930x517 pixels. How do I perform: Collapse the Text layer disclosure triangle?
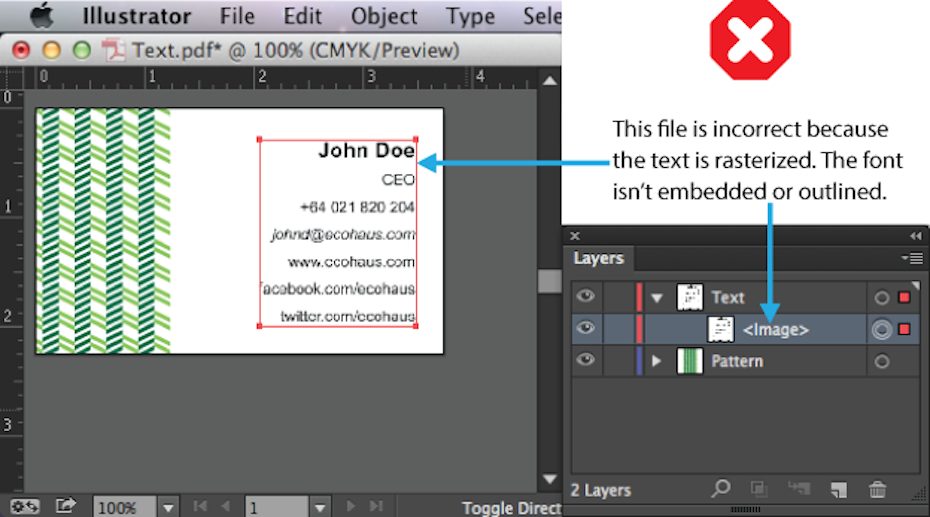click(657, 298)
